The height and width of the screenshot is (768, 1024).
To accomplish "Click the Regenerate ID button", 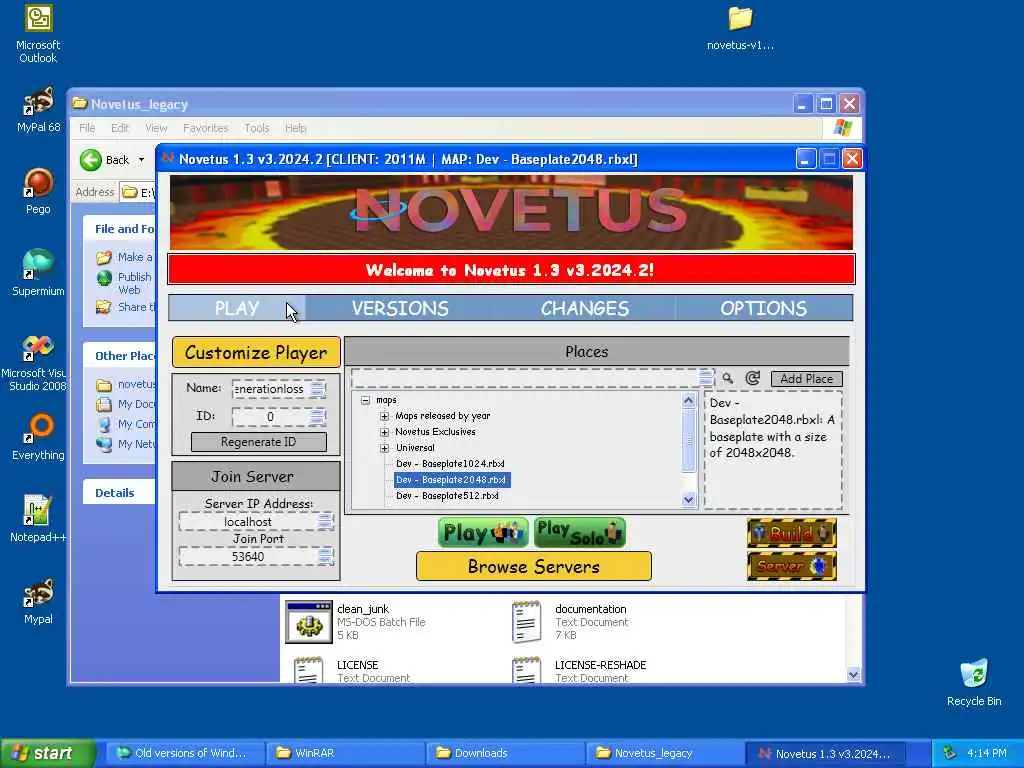I will point(259,442).
